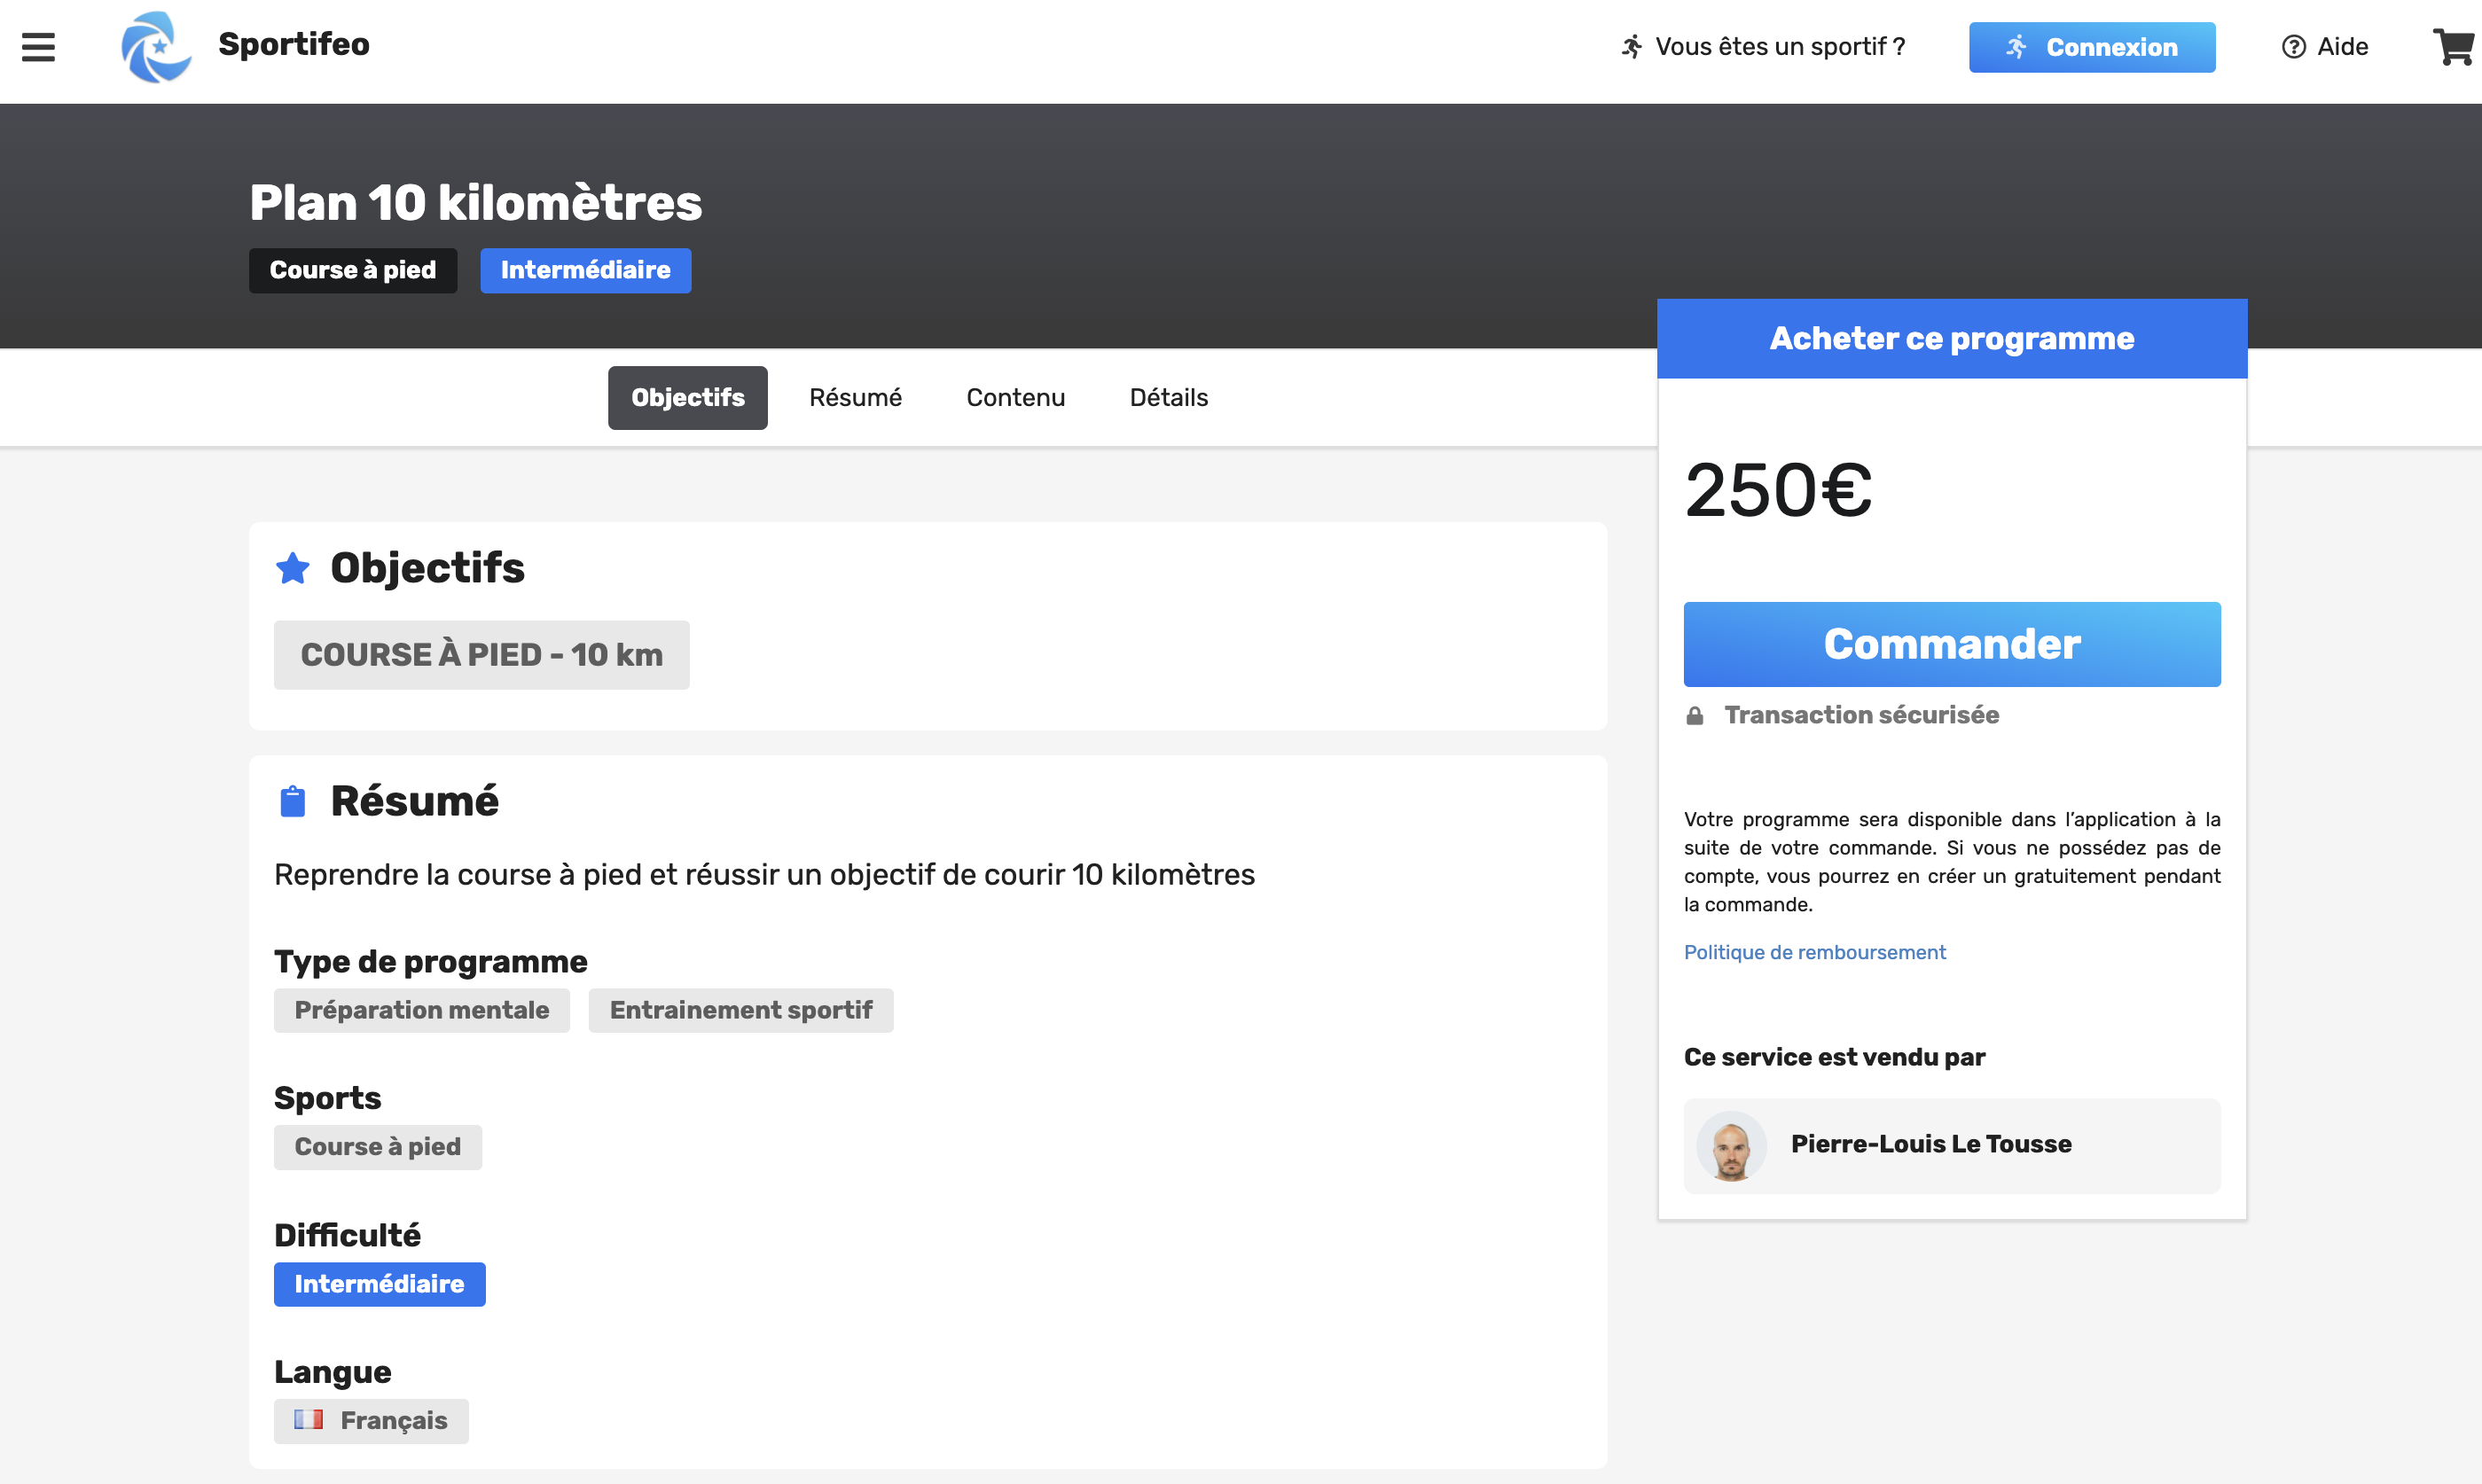Open the Détails tab
This screenshot has height=1484, width=2482.
1168,398
